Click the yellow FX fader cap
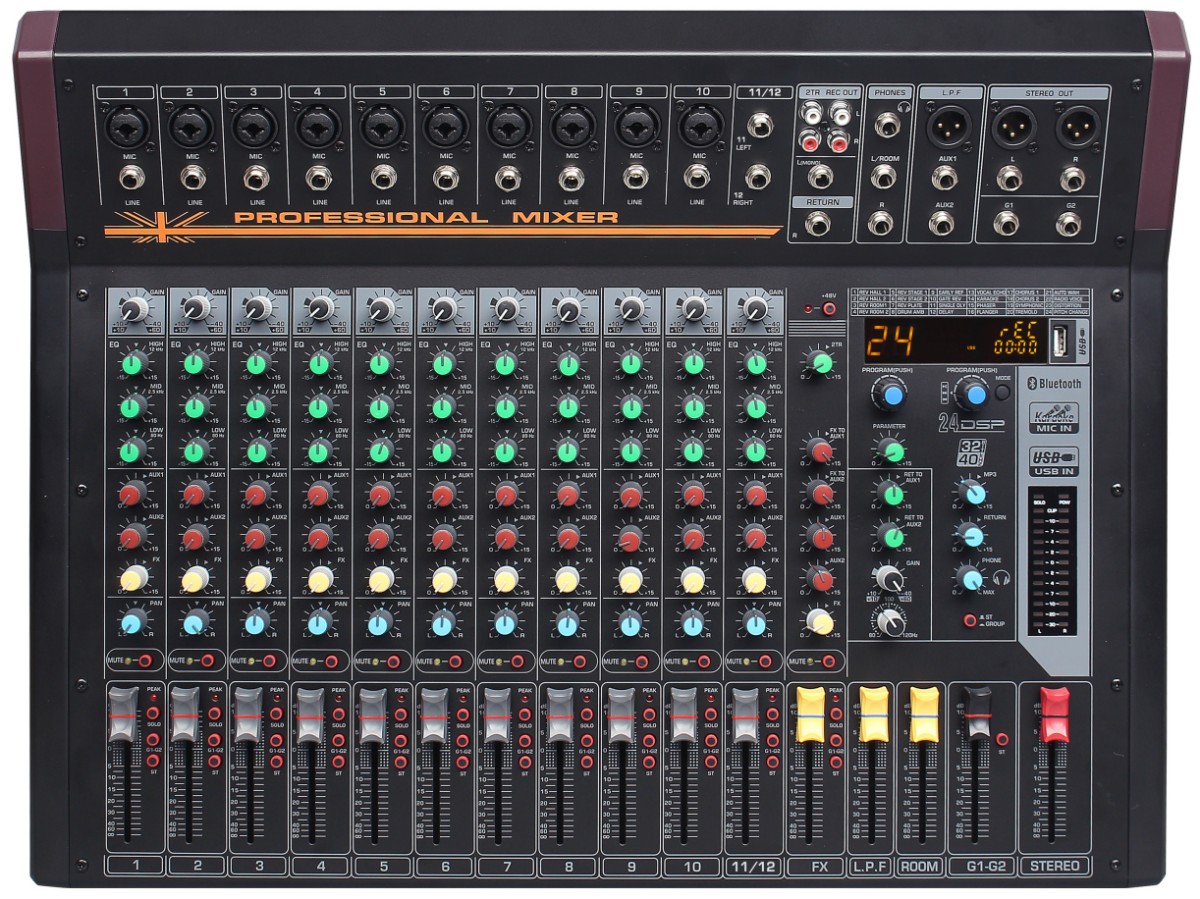 [x=808, y=714]
